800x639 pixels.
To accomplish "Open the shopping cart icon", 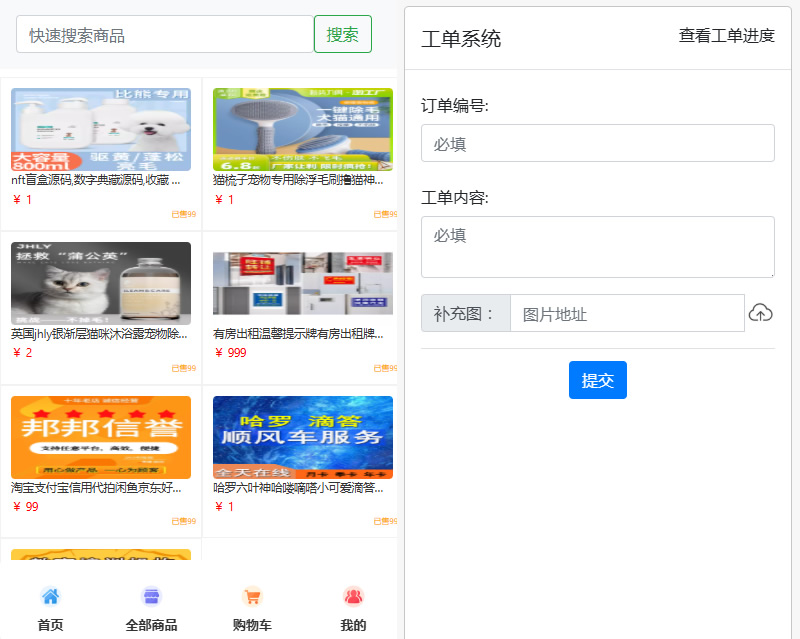I will tap(252, 597).
